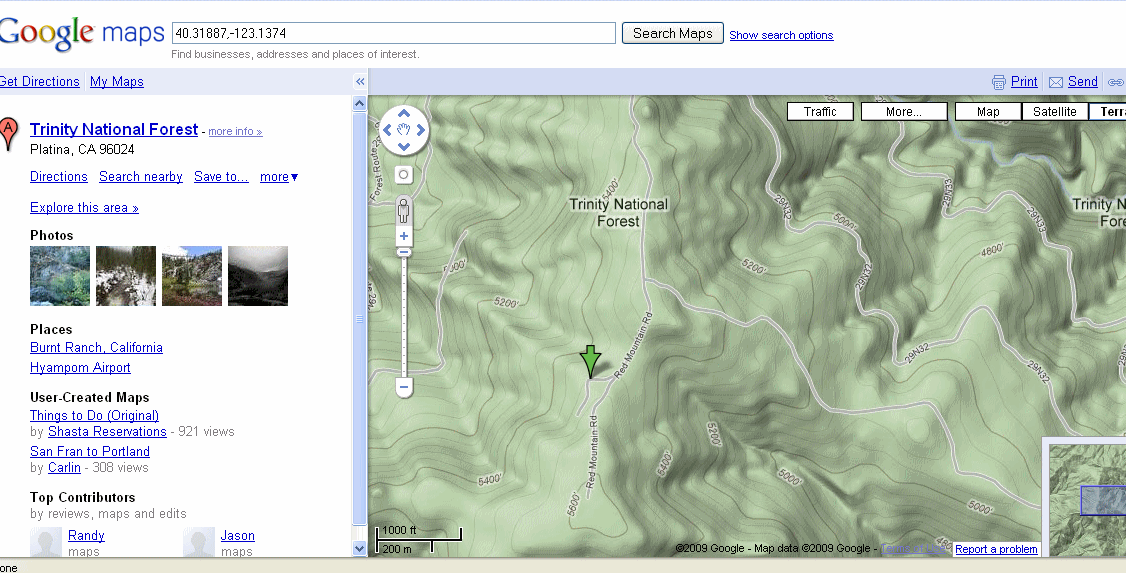Open the More... layers dropdown
Image resolution: width=1126 pixels, height=573 pixels.
[903, 112]
